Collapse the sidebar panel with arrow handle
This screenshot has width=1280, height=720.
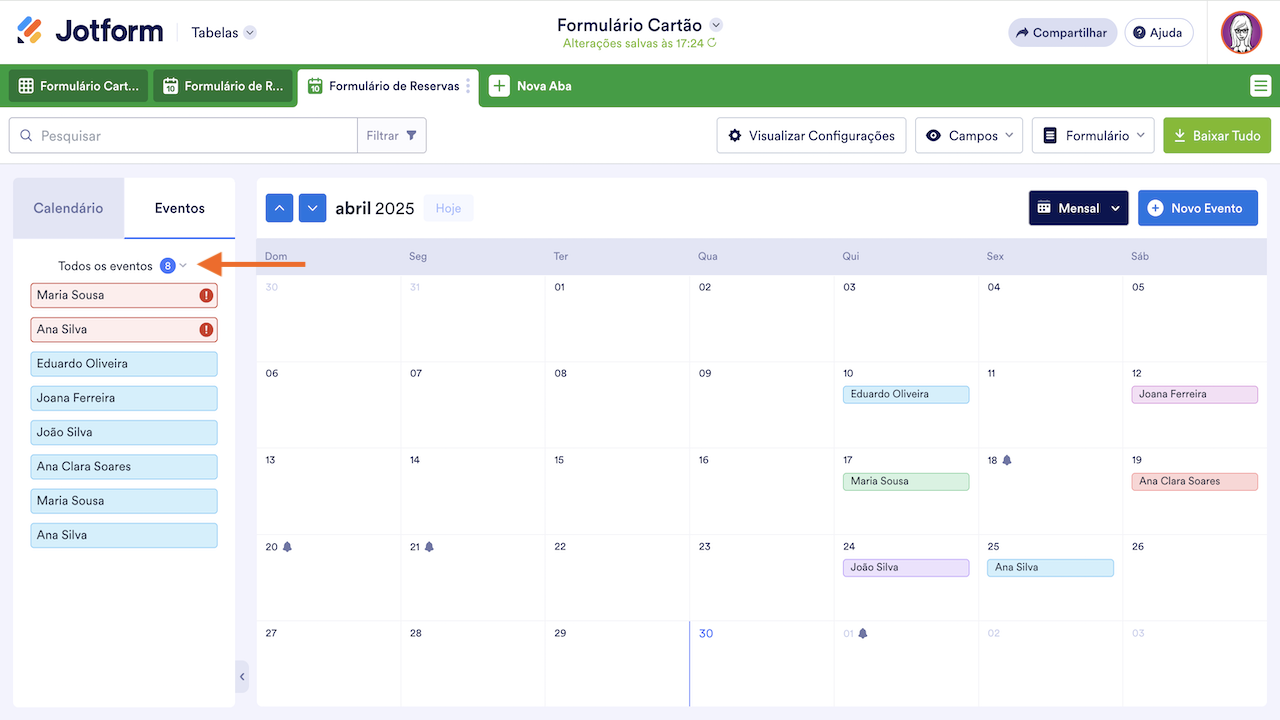pyautogui.click(x=242, y=677)
